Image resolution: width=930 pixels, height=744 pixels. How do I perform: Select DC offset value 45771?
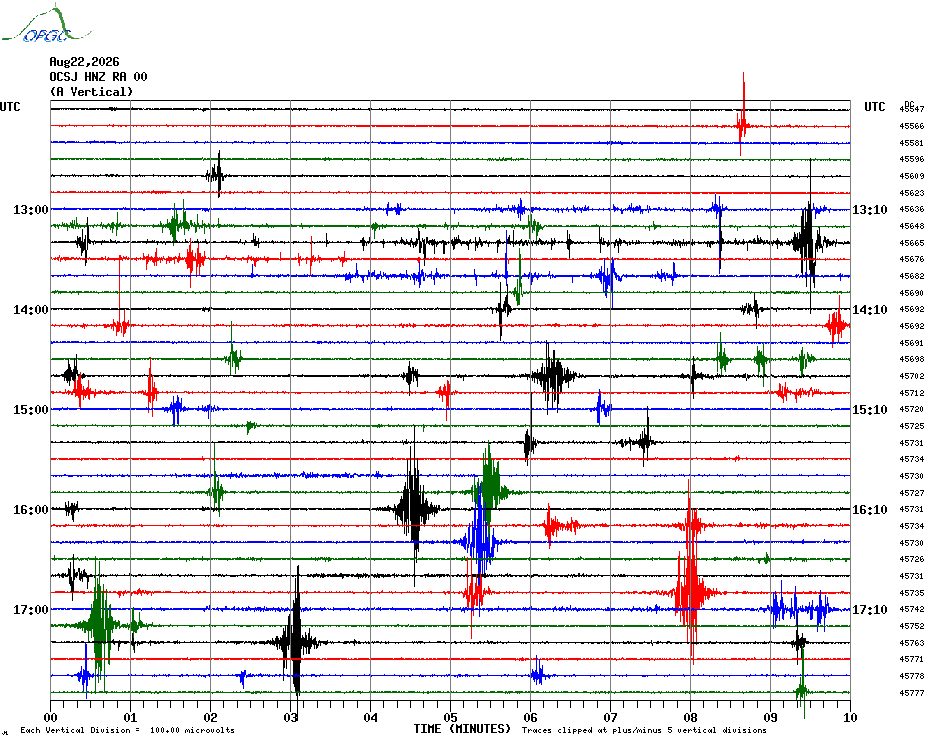click(912, 659)
